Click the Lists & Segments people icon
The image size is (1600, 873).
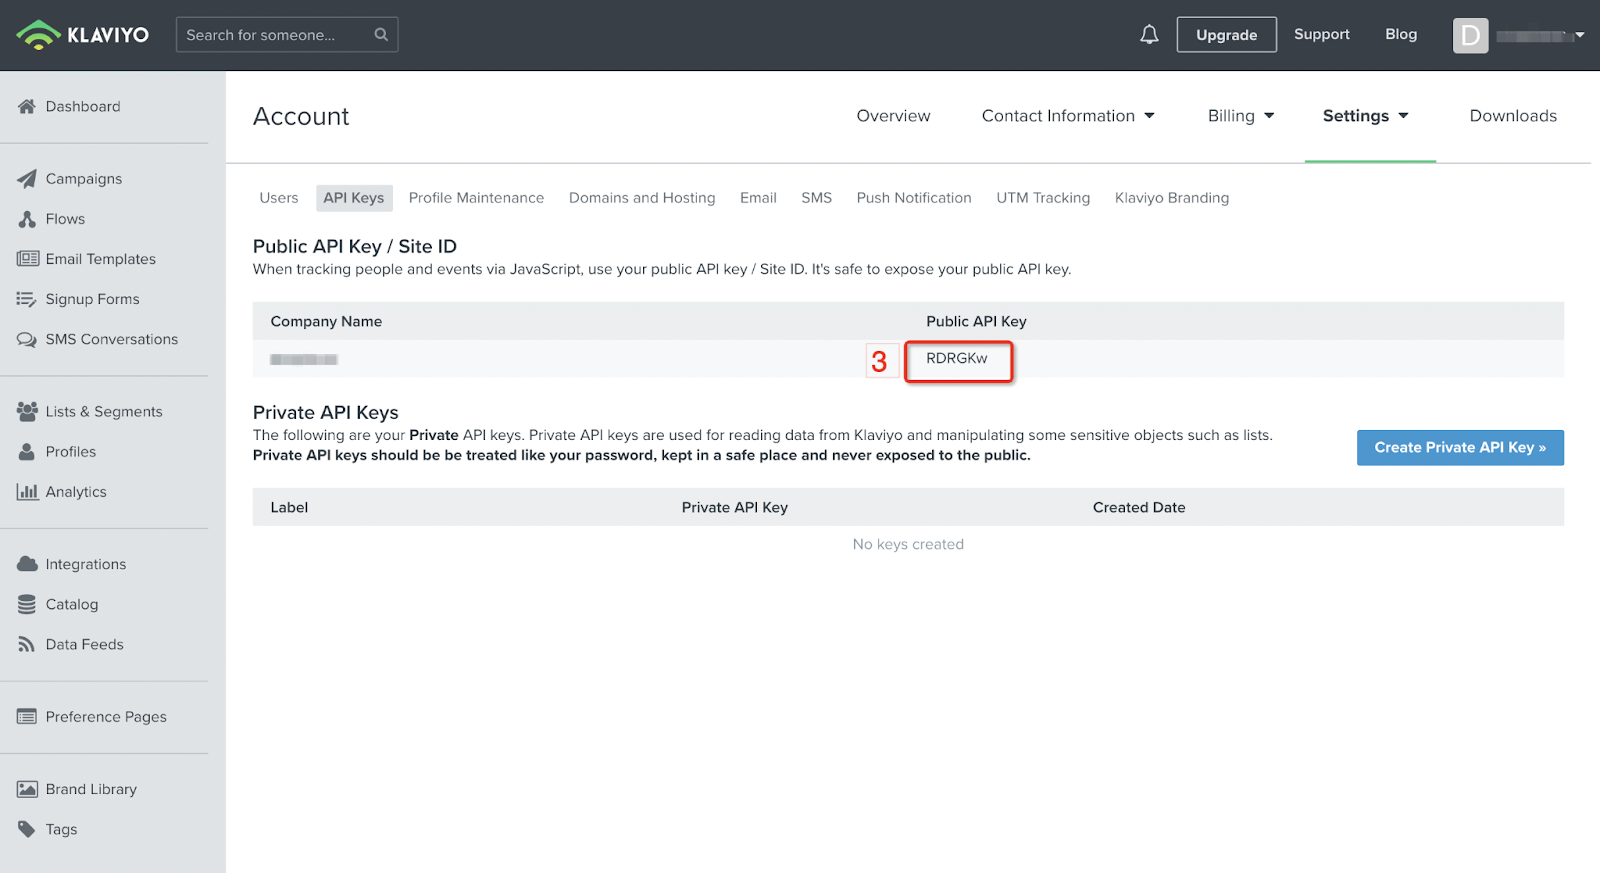27,411
